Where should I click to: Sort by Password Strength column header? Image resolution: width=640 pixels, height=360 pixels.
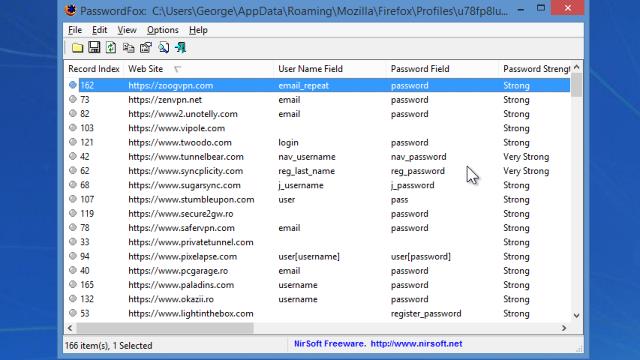pyautogui.click(x=535, y=69)
